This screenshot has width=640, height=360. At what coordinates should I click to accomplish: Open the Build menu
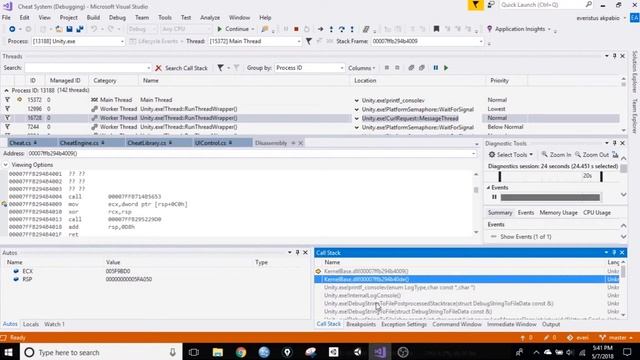coord(93,18)
